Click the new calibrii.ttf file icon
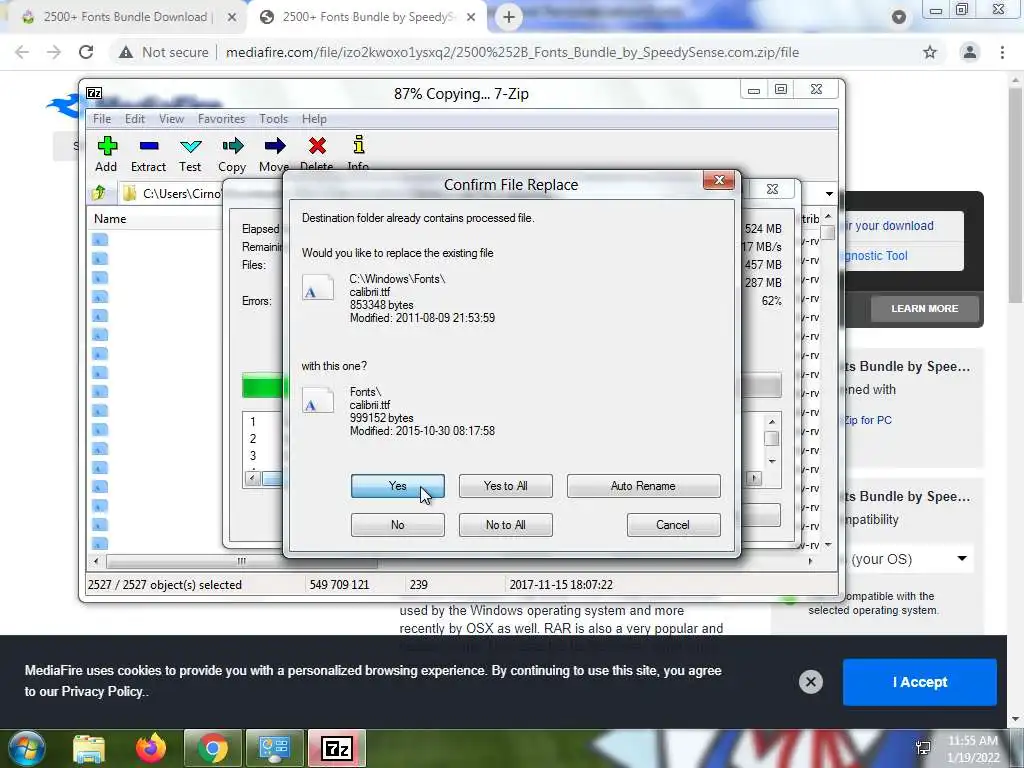1024x768 pixels. click(x=317, y=401)
